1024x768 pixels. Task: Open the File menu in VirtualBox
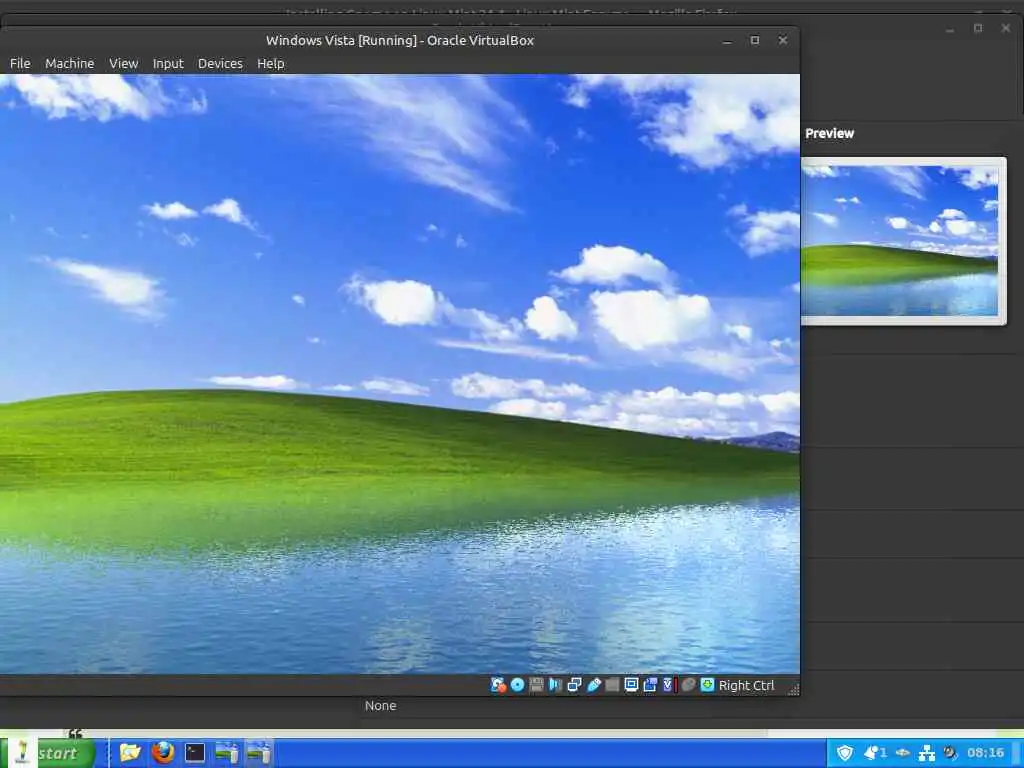[x=20, y=63]
